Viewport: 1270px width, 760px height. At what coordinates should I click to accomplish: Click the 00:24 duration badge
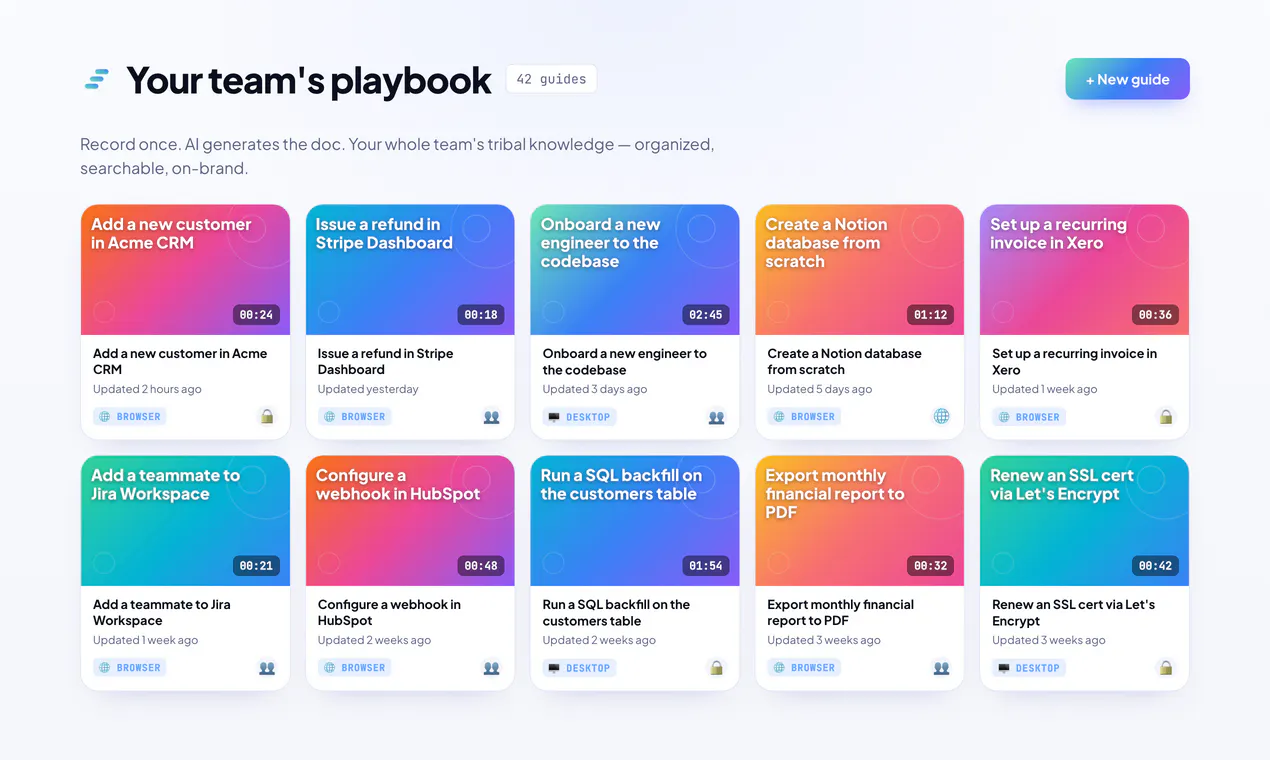[256, 314]
